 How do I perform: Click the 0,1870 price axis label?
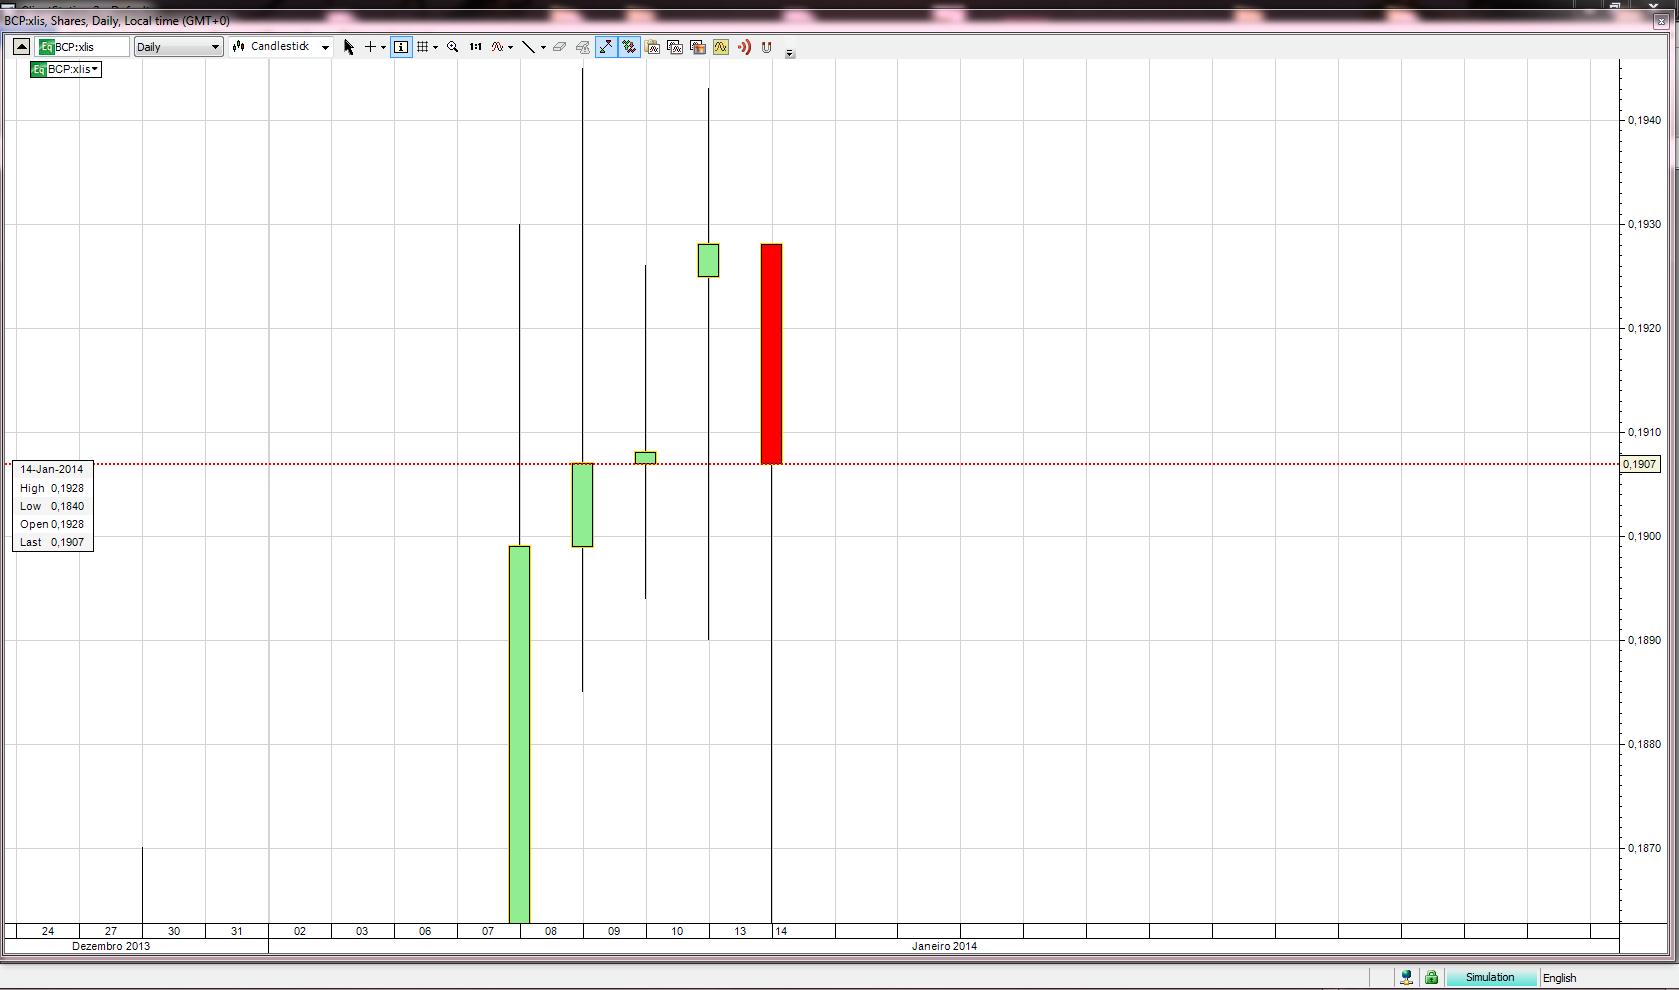(1645, 848)
